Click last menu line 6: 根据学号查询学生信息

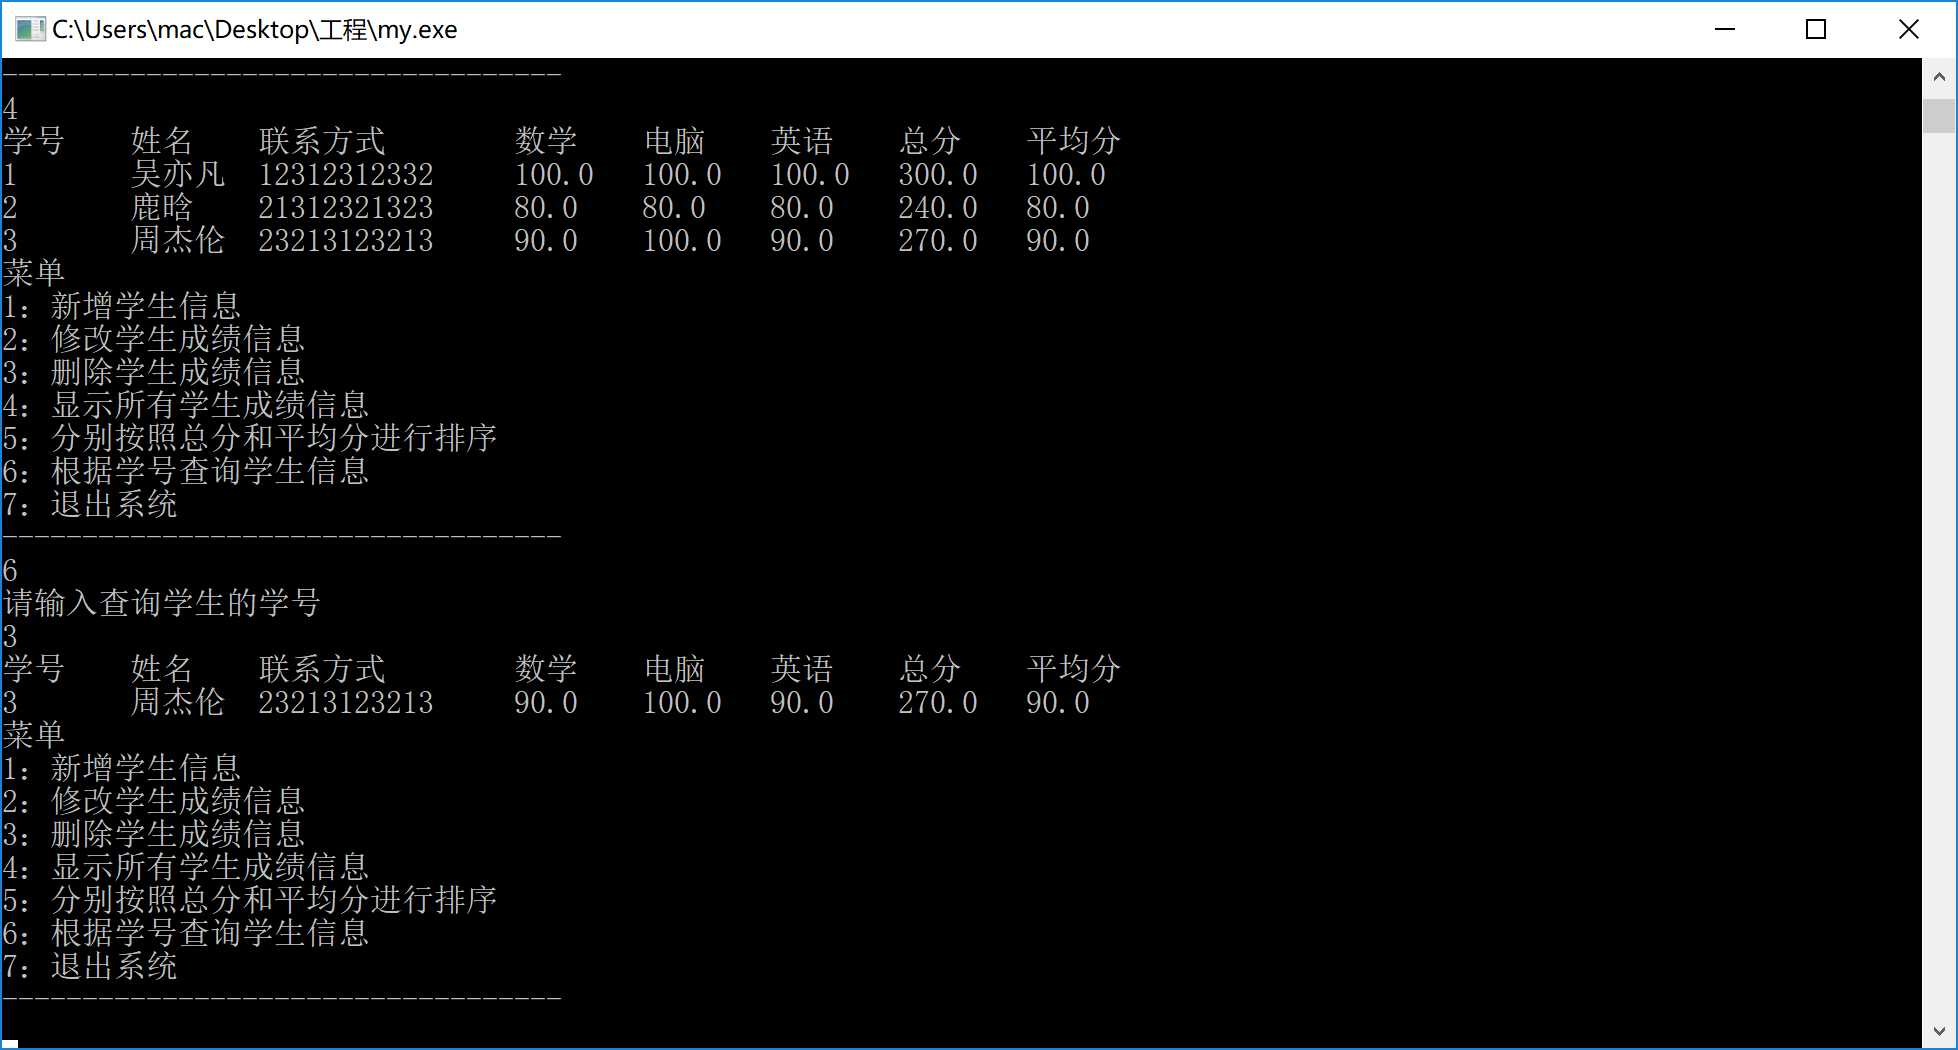click(186, 933)
